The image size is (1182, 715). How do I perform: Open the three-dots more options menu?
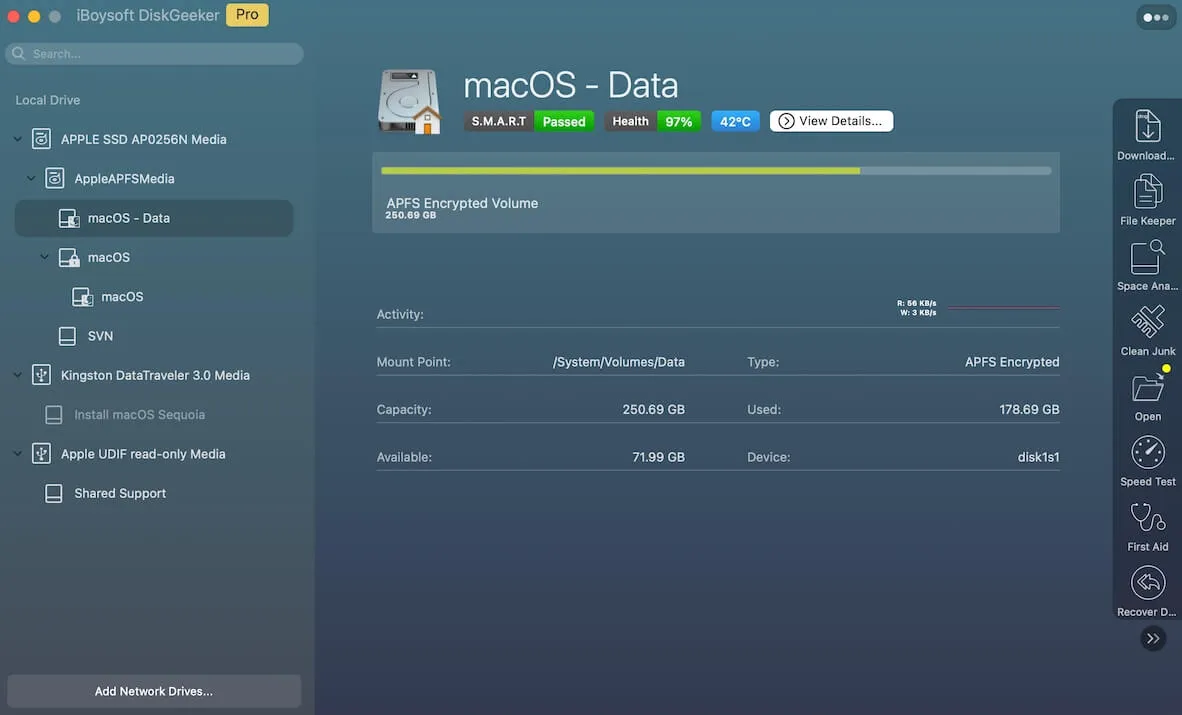pos(1155,17)
